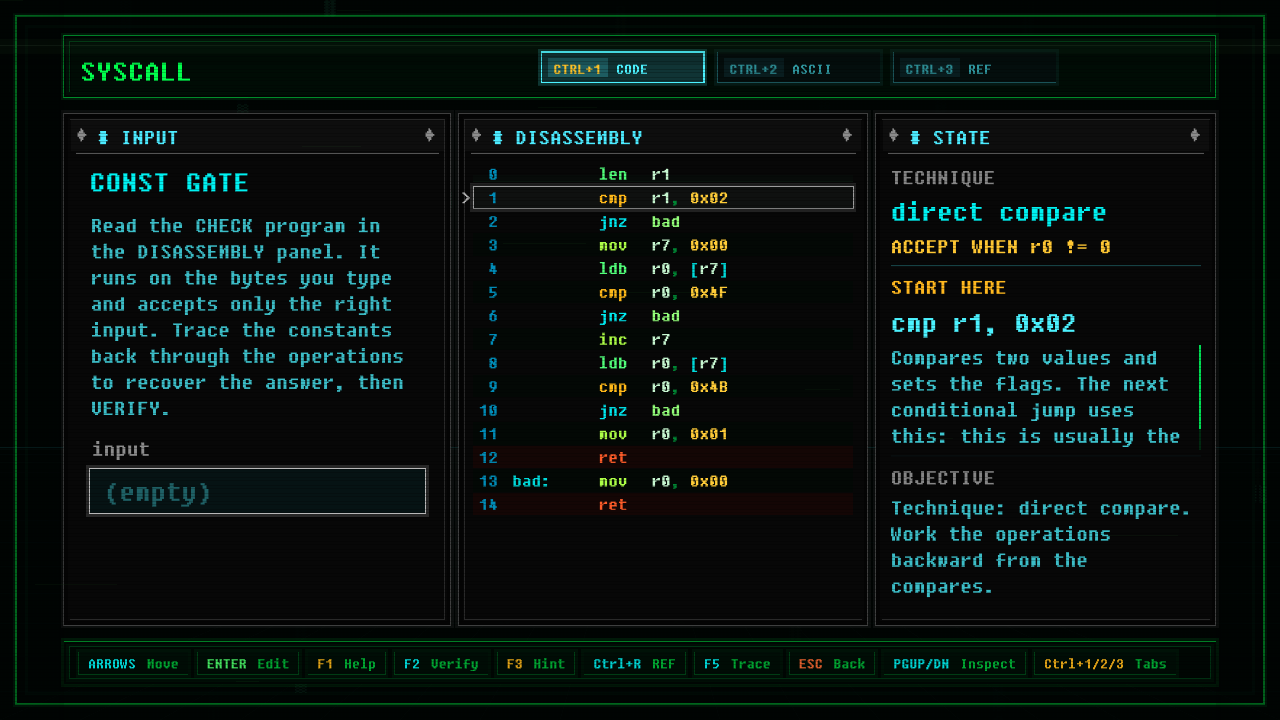Click diamond icon at right of INPUT panel
Viewport: 1280px width, 720px height.
tap(429, 136)
